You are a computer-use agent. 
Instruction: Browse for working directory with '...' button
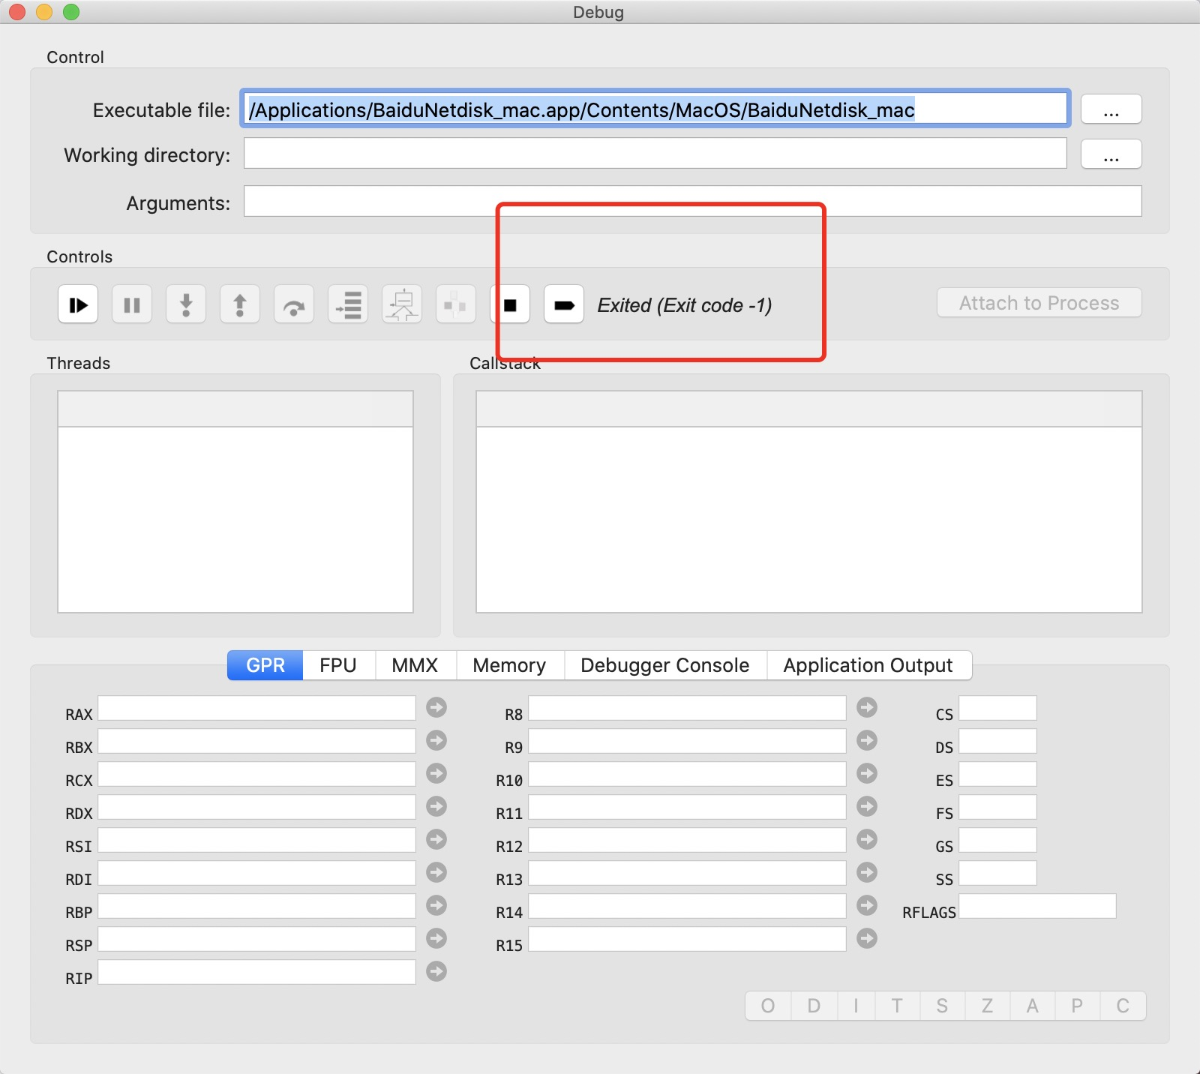tap(1111, 154)
